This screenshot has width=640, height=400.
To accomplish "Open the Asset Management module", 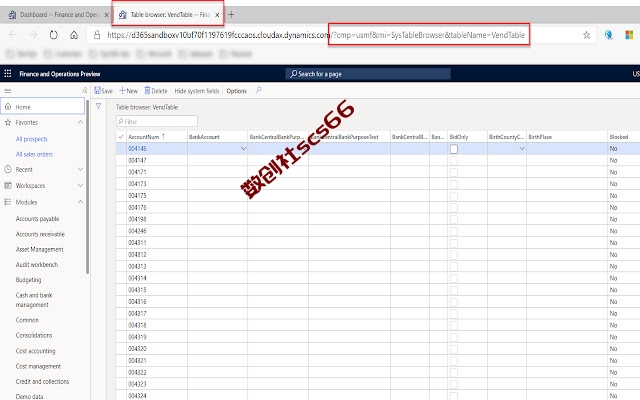I will point(40,249).
